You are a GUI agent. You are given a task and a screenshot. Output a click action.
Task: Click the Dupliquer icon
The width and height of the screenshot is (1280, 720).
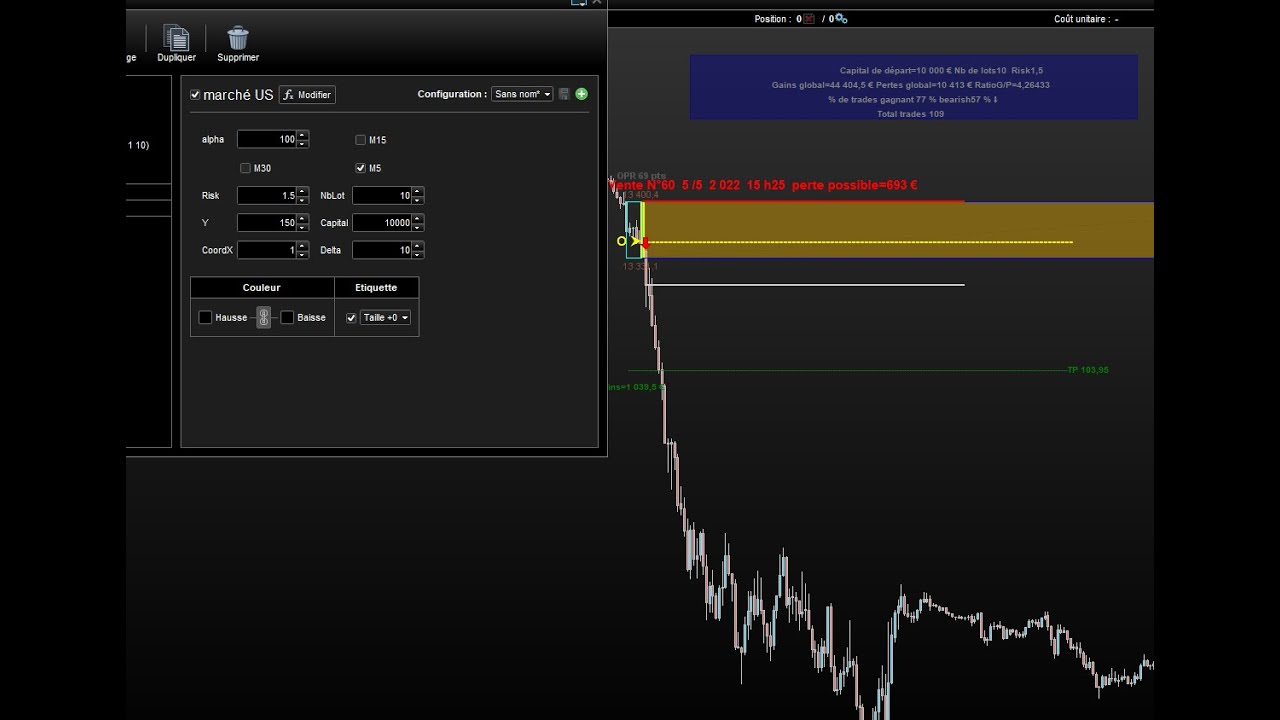point(176,39)
